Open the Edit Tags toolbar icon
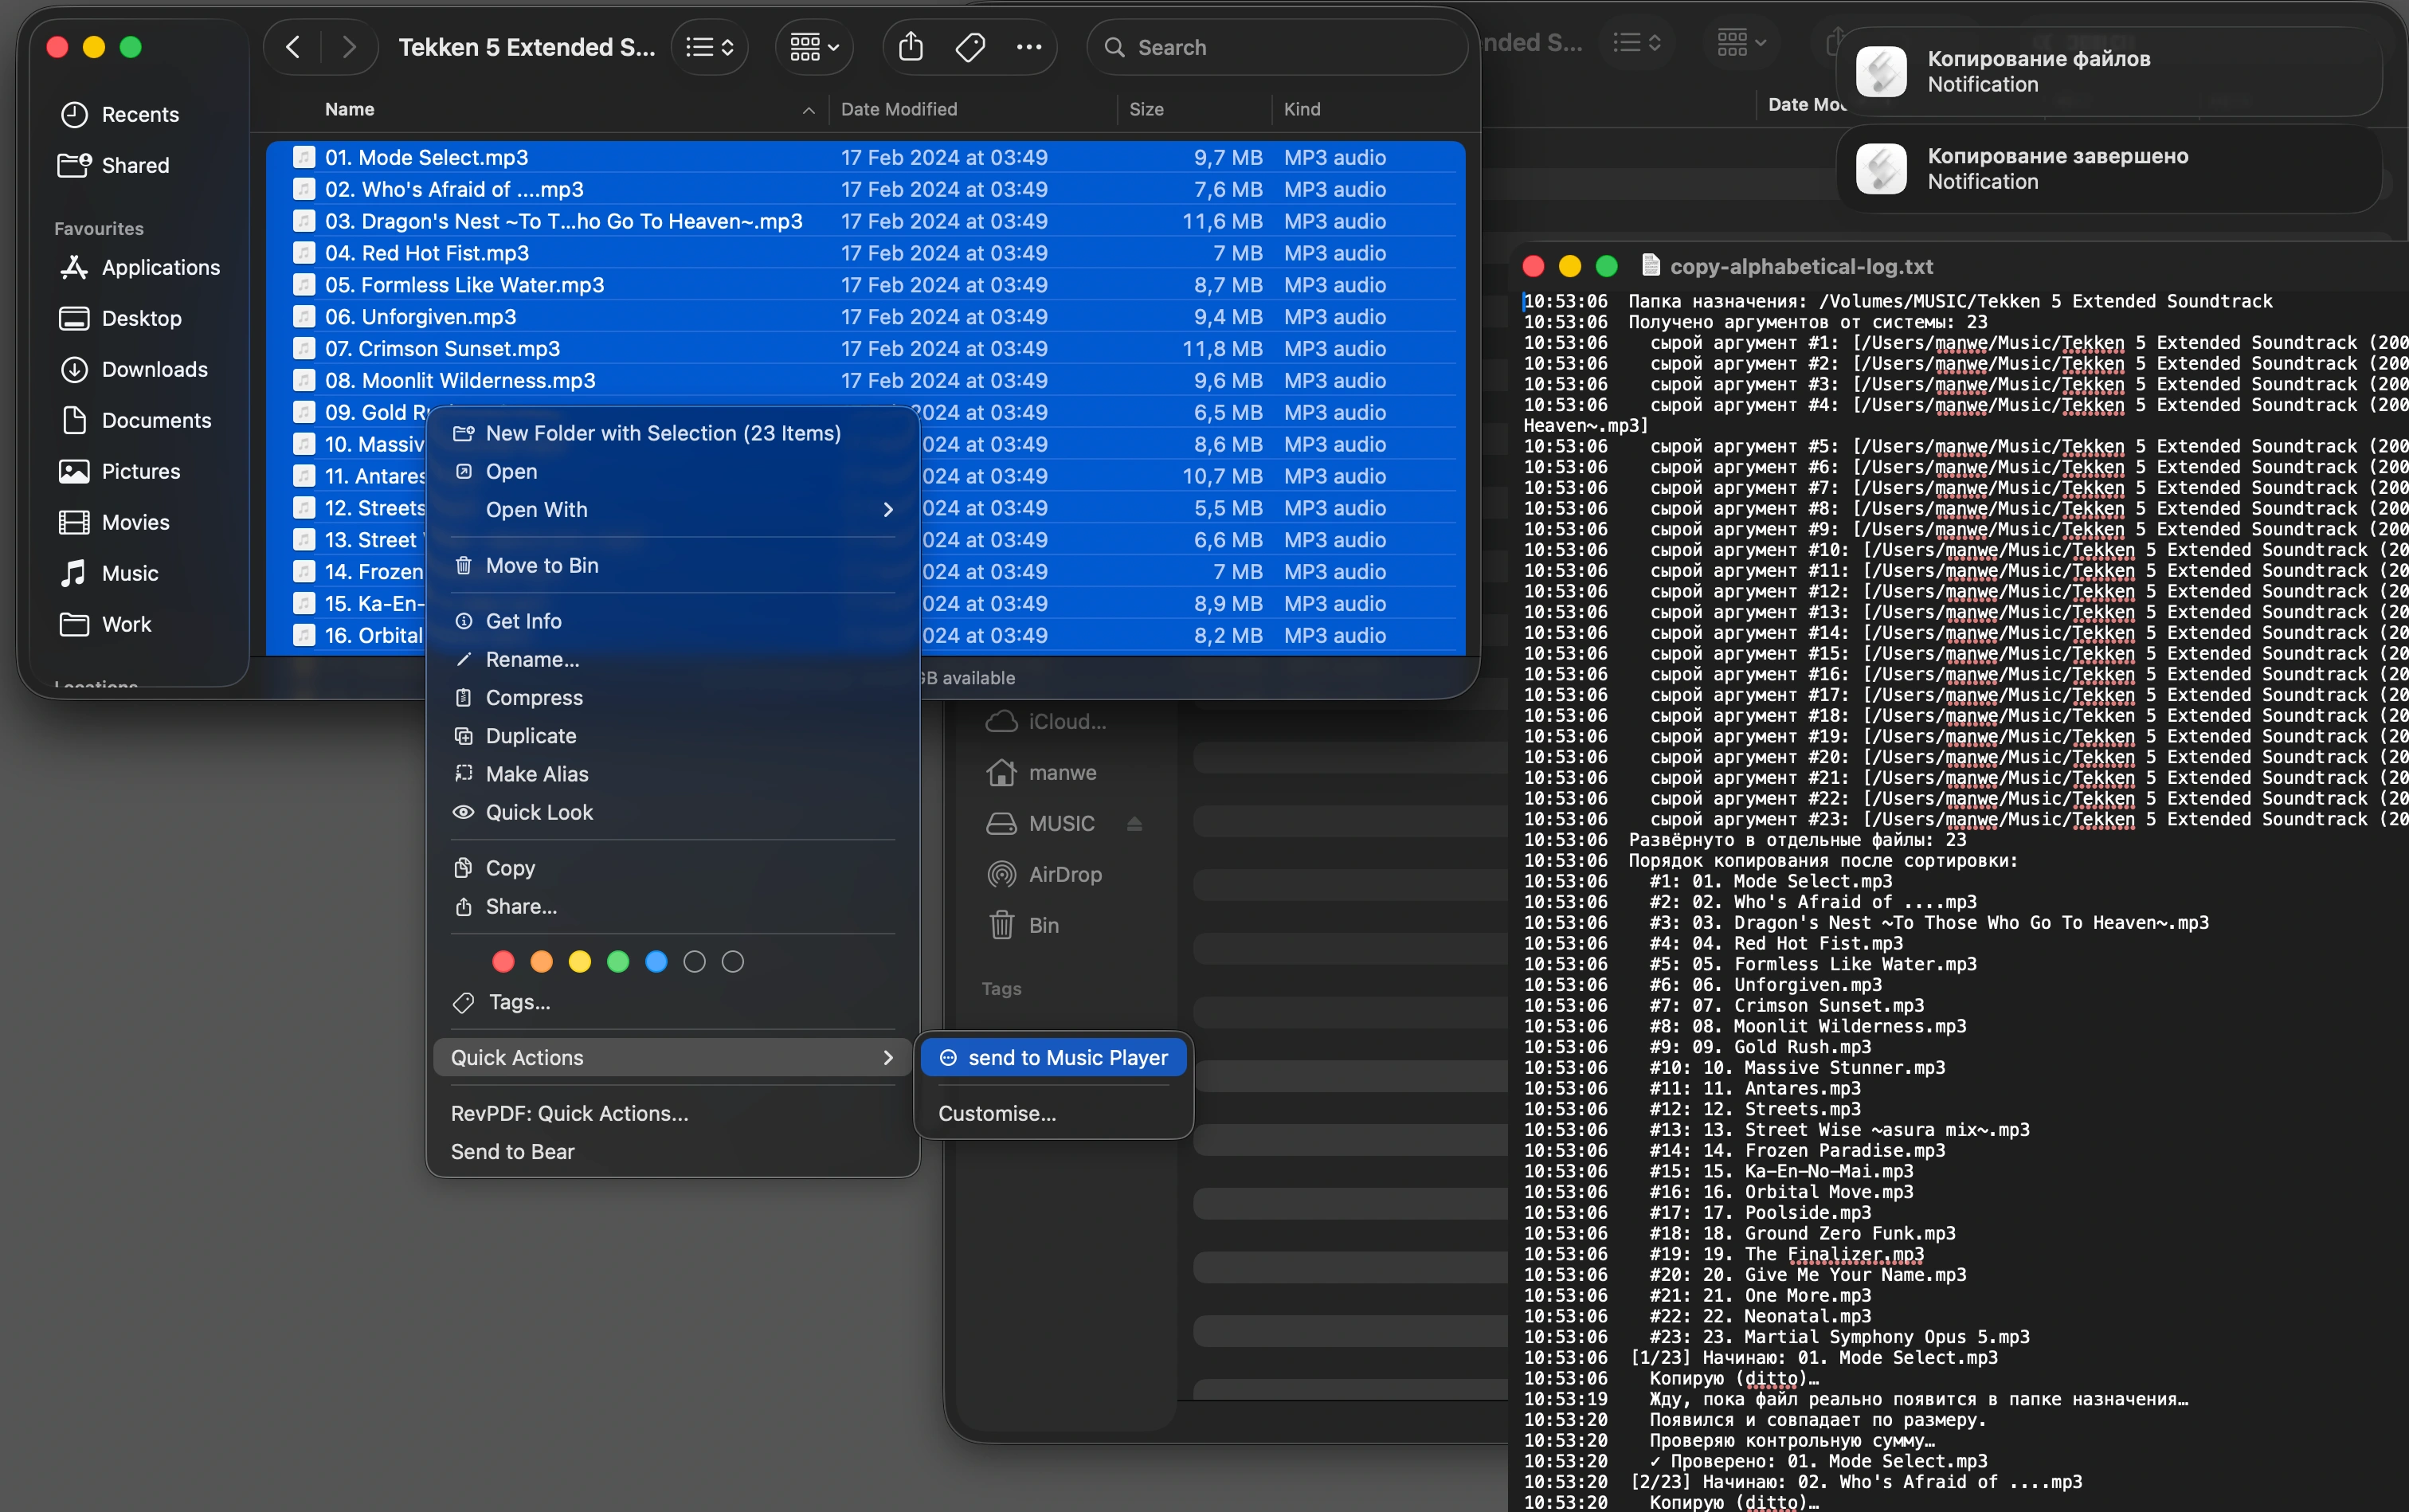This screenshot has height=1512, width=2409. (970, 47)
